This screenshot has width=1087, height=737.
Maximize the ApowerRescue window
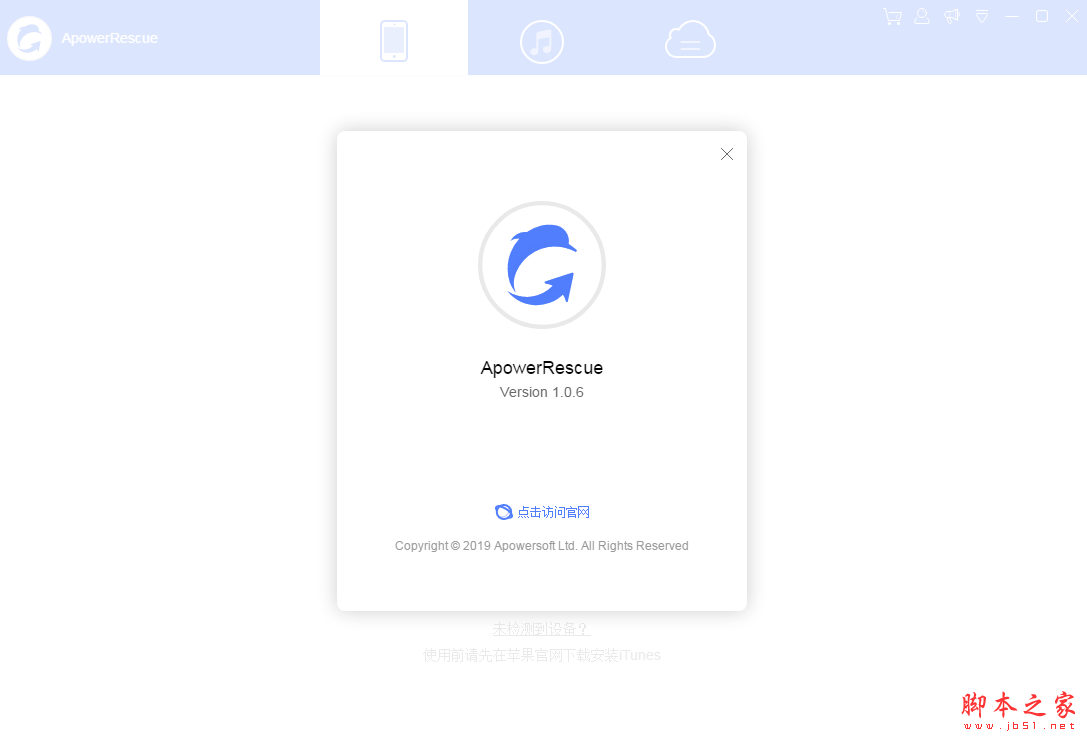click(1042, 16)
